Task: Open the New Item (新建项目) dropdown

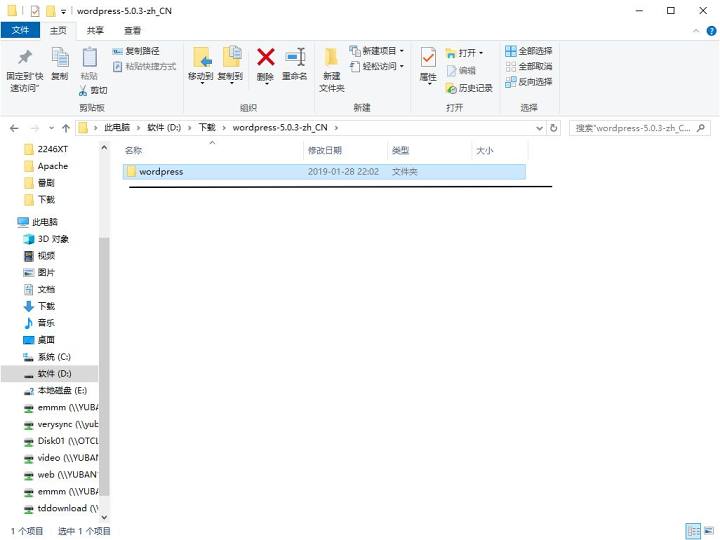Action: [377, 51]
